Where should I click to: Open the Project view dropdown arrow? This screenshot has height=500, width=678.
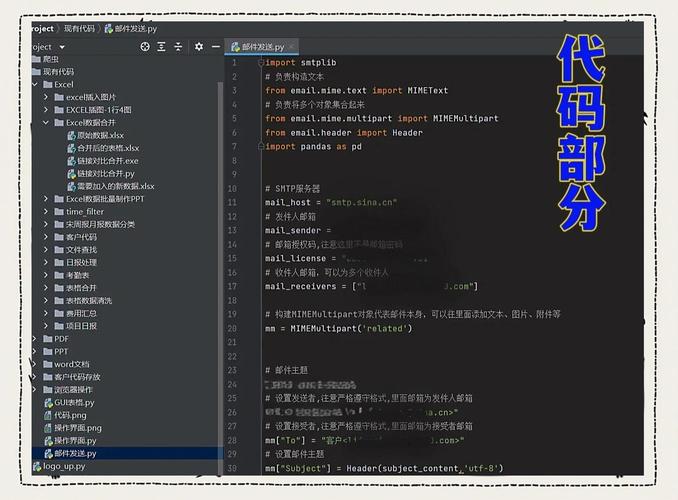pyautogui.click(x=62, y=47)
